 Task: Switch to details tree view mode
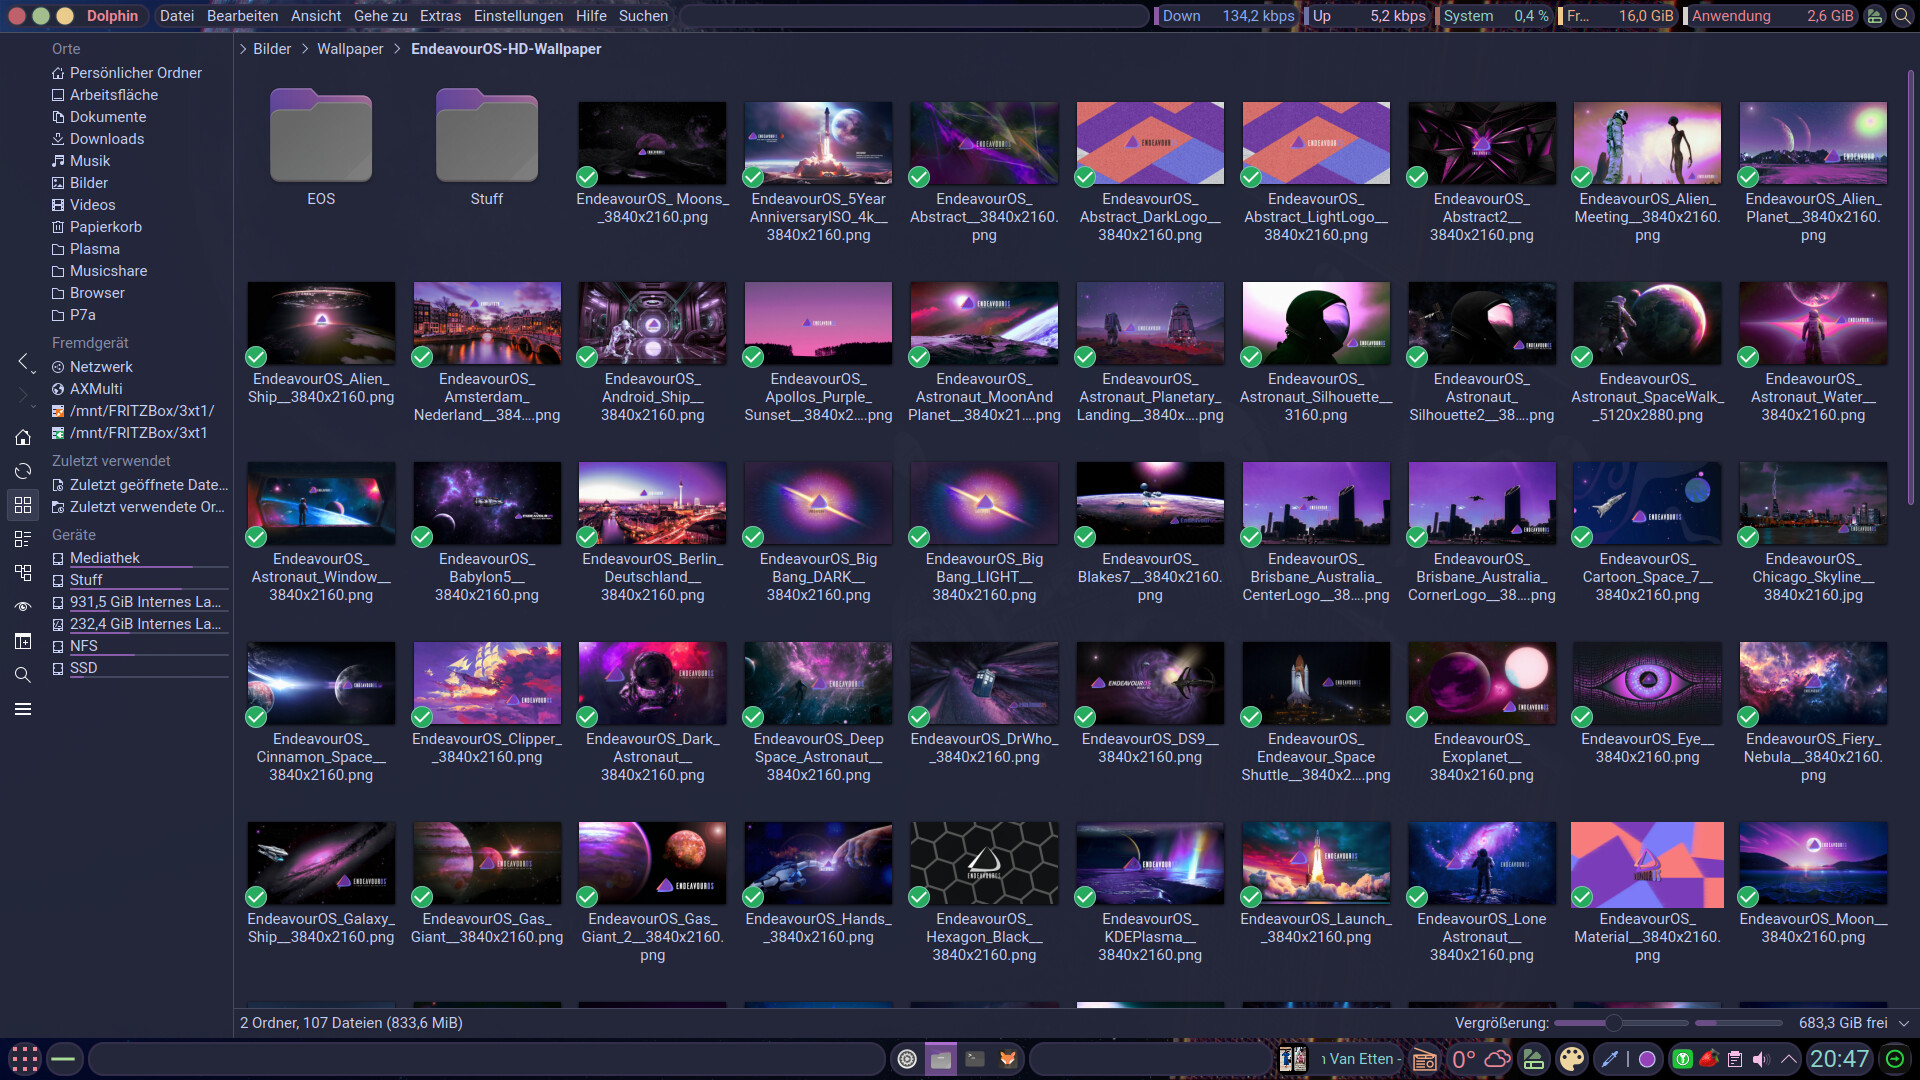point(23,573)
